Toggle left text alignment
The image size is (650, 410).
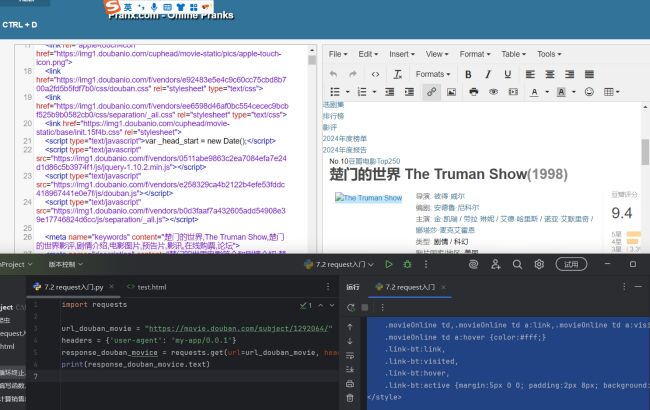530,74
